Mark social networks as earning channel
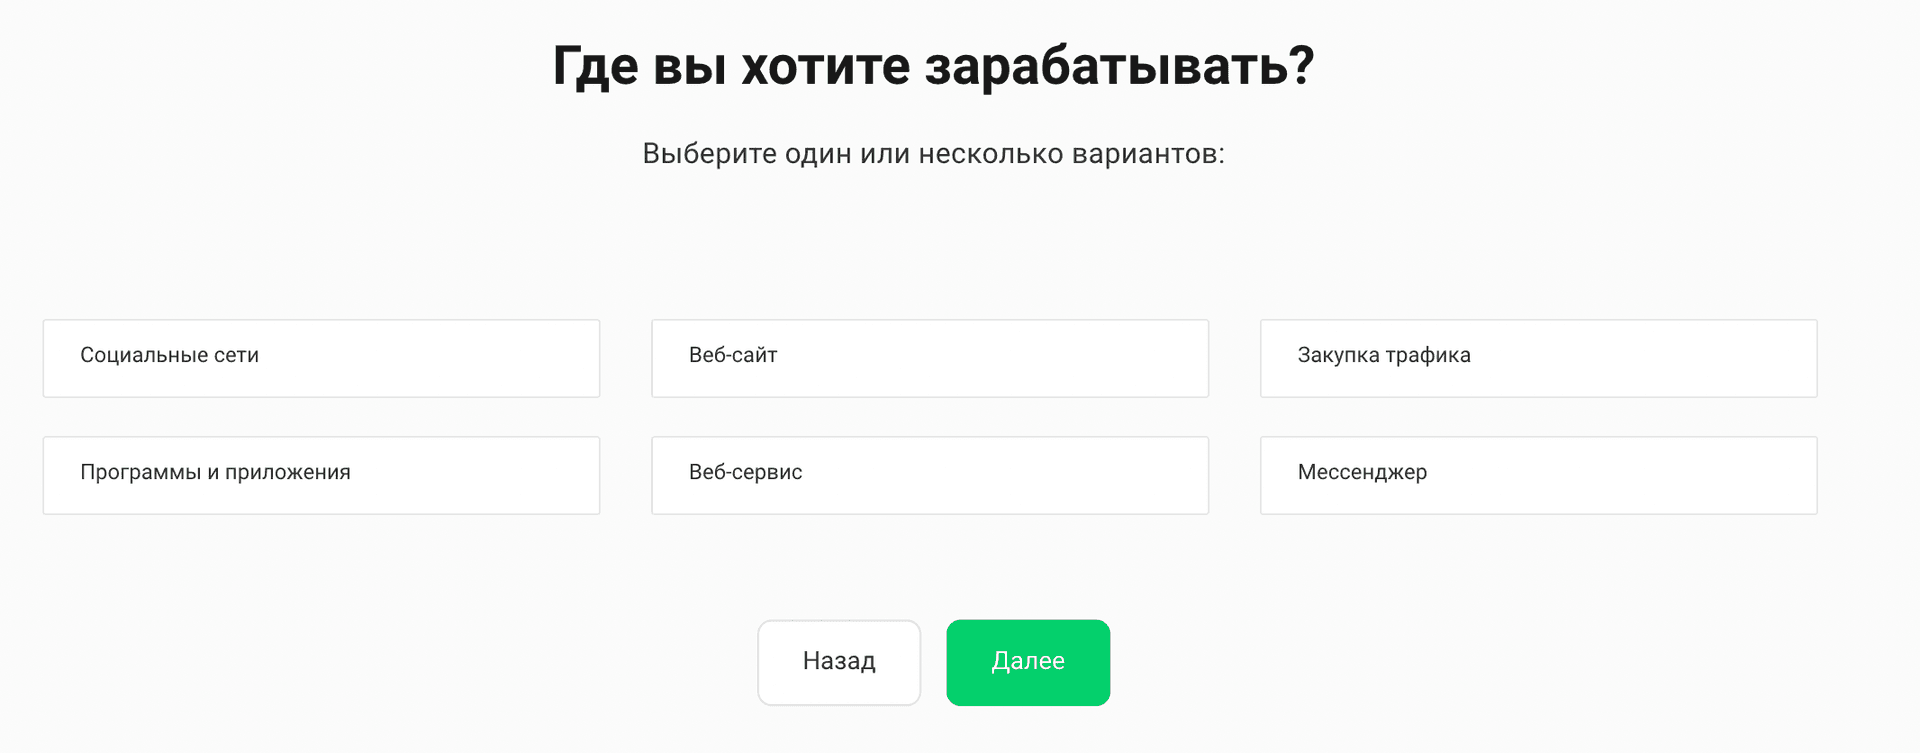Image resolution: width=1920 pixels, height=753 pixels. pyautogui.click(x=321, y=358)
